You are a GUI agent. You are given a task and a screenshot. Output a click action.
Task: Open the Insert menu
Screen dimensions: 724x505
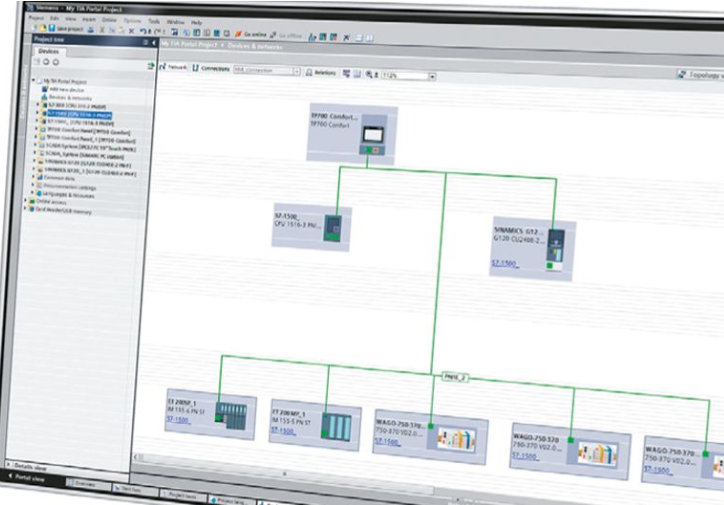pos(89,19)
